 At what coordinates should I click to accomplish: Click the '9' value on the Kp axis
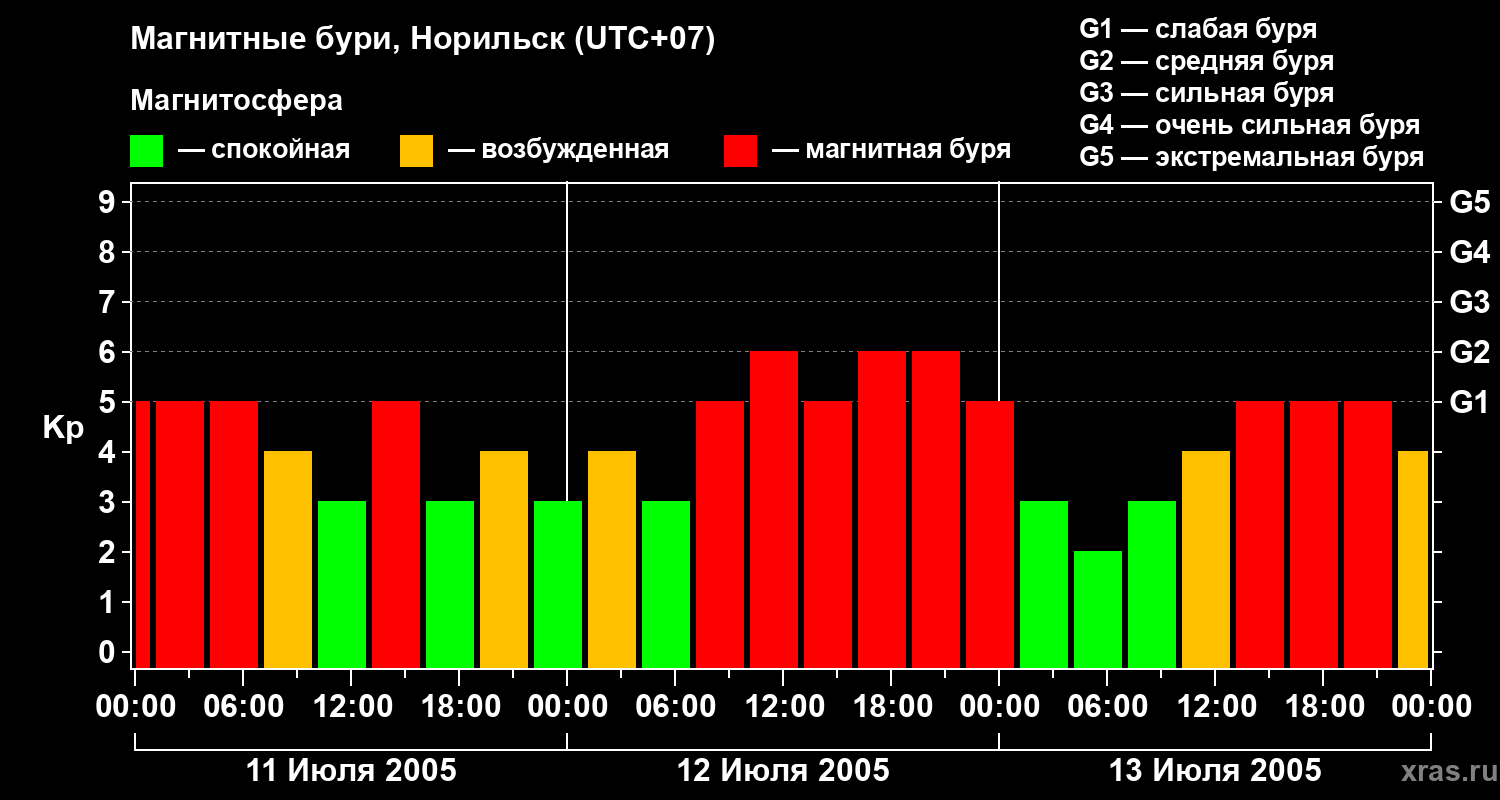tap(109, 202)
